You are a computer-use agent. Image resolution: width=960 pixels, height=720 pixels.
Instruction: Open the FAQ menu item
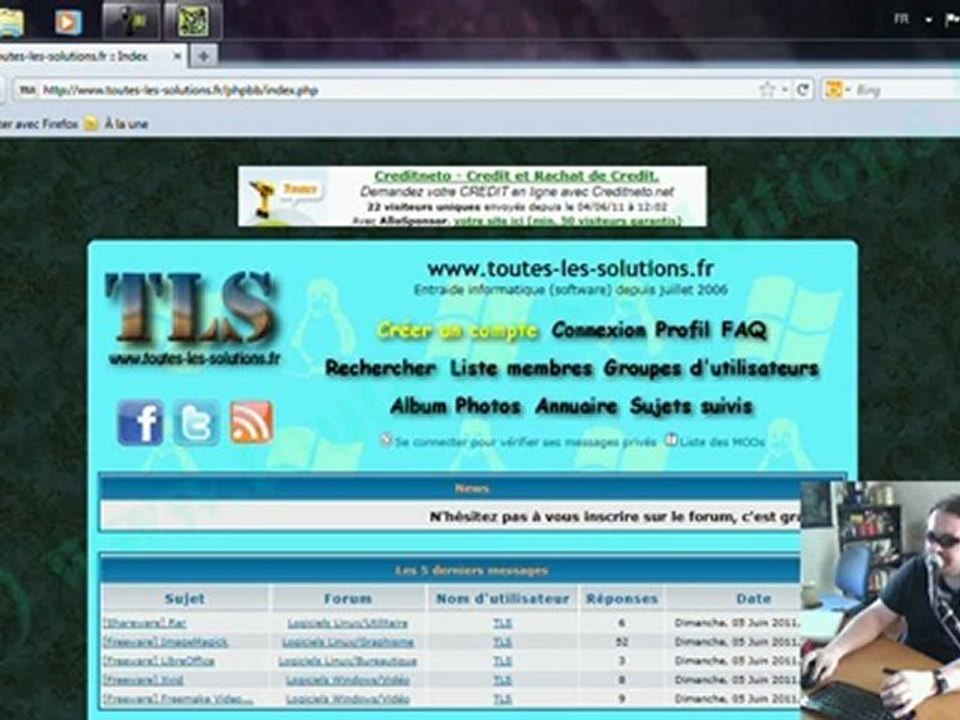744,330
